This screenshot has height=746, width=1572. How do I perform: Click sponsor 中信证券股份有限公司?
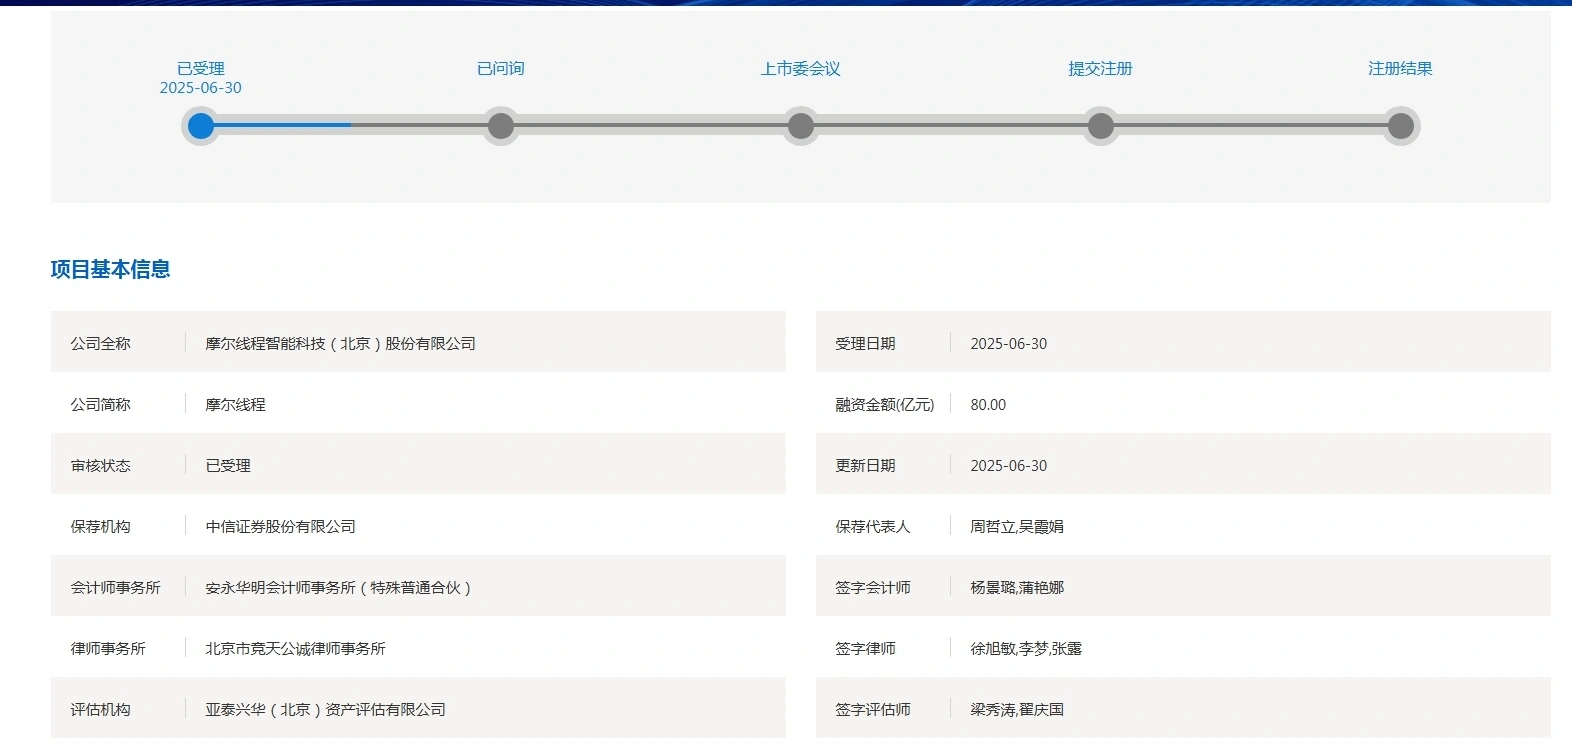click(280, 526)
